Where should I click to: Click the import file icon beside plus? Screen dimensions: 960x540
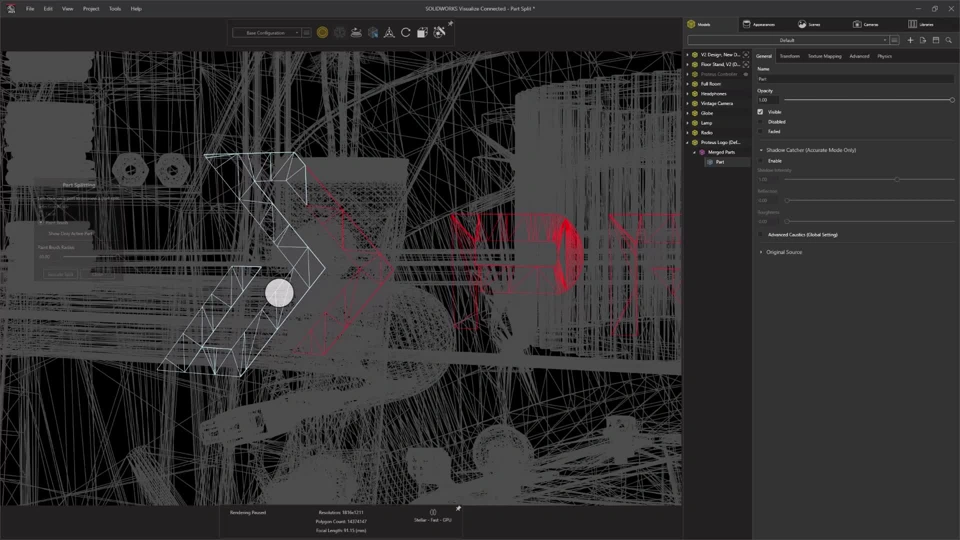[x=923, y=41]
